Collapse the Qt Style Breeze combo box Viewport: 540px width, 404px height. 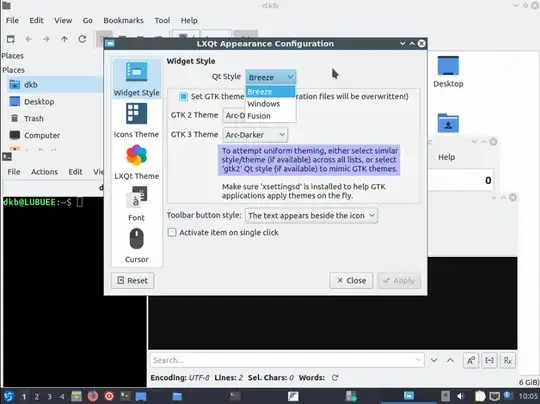click(271, 77)
